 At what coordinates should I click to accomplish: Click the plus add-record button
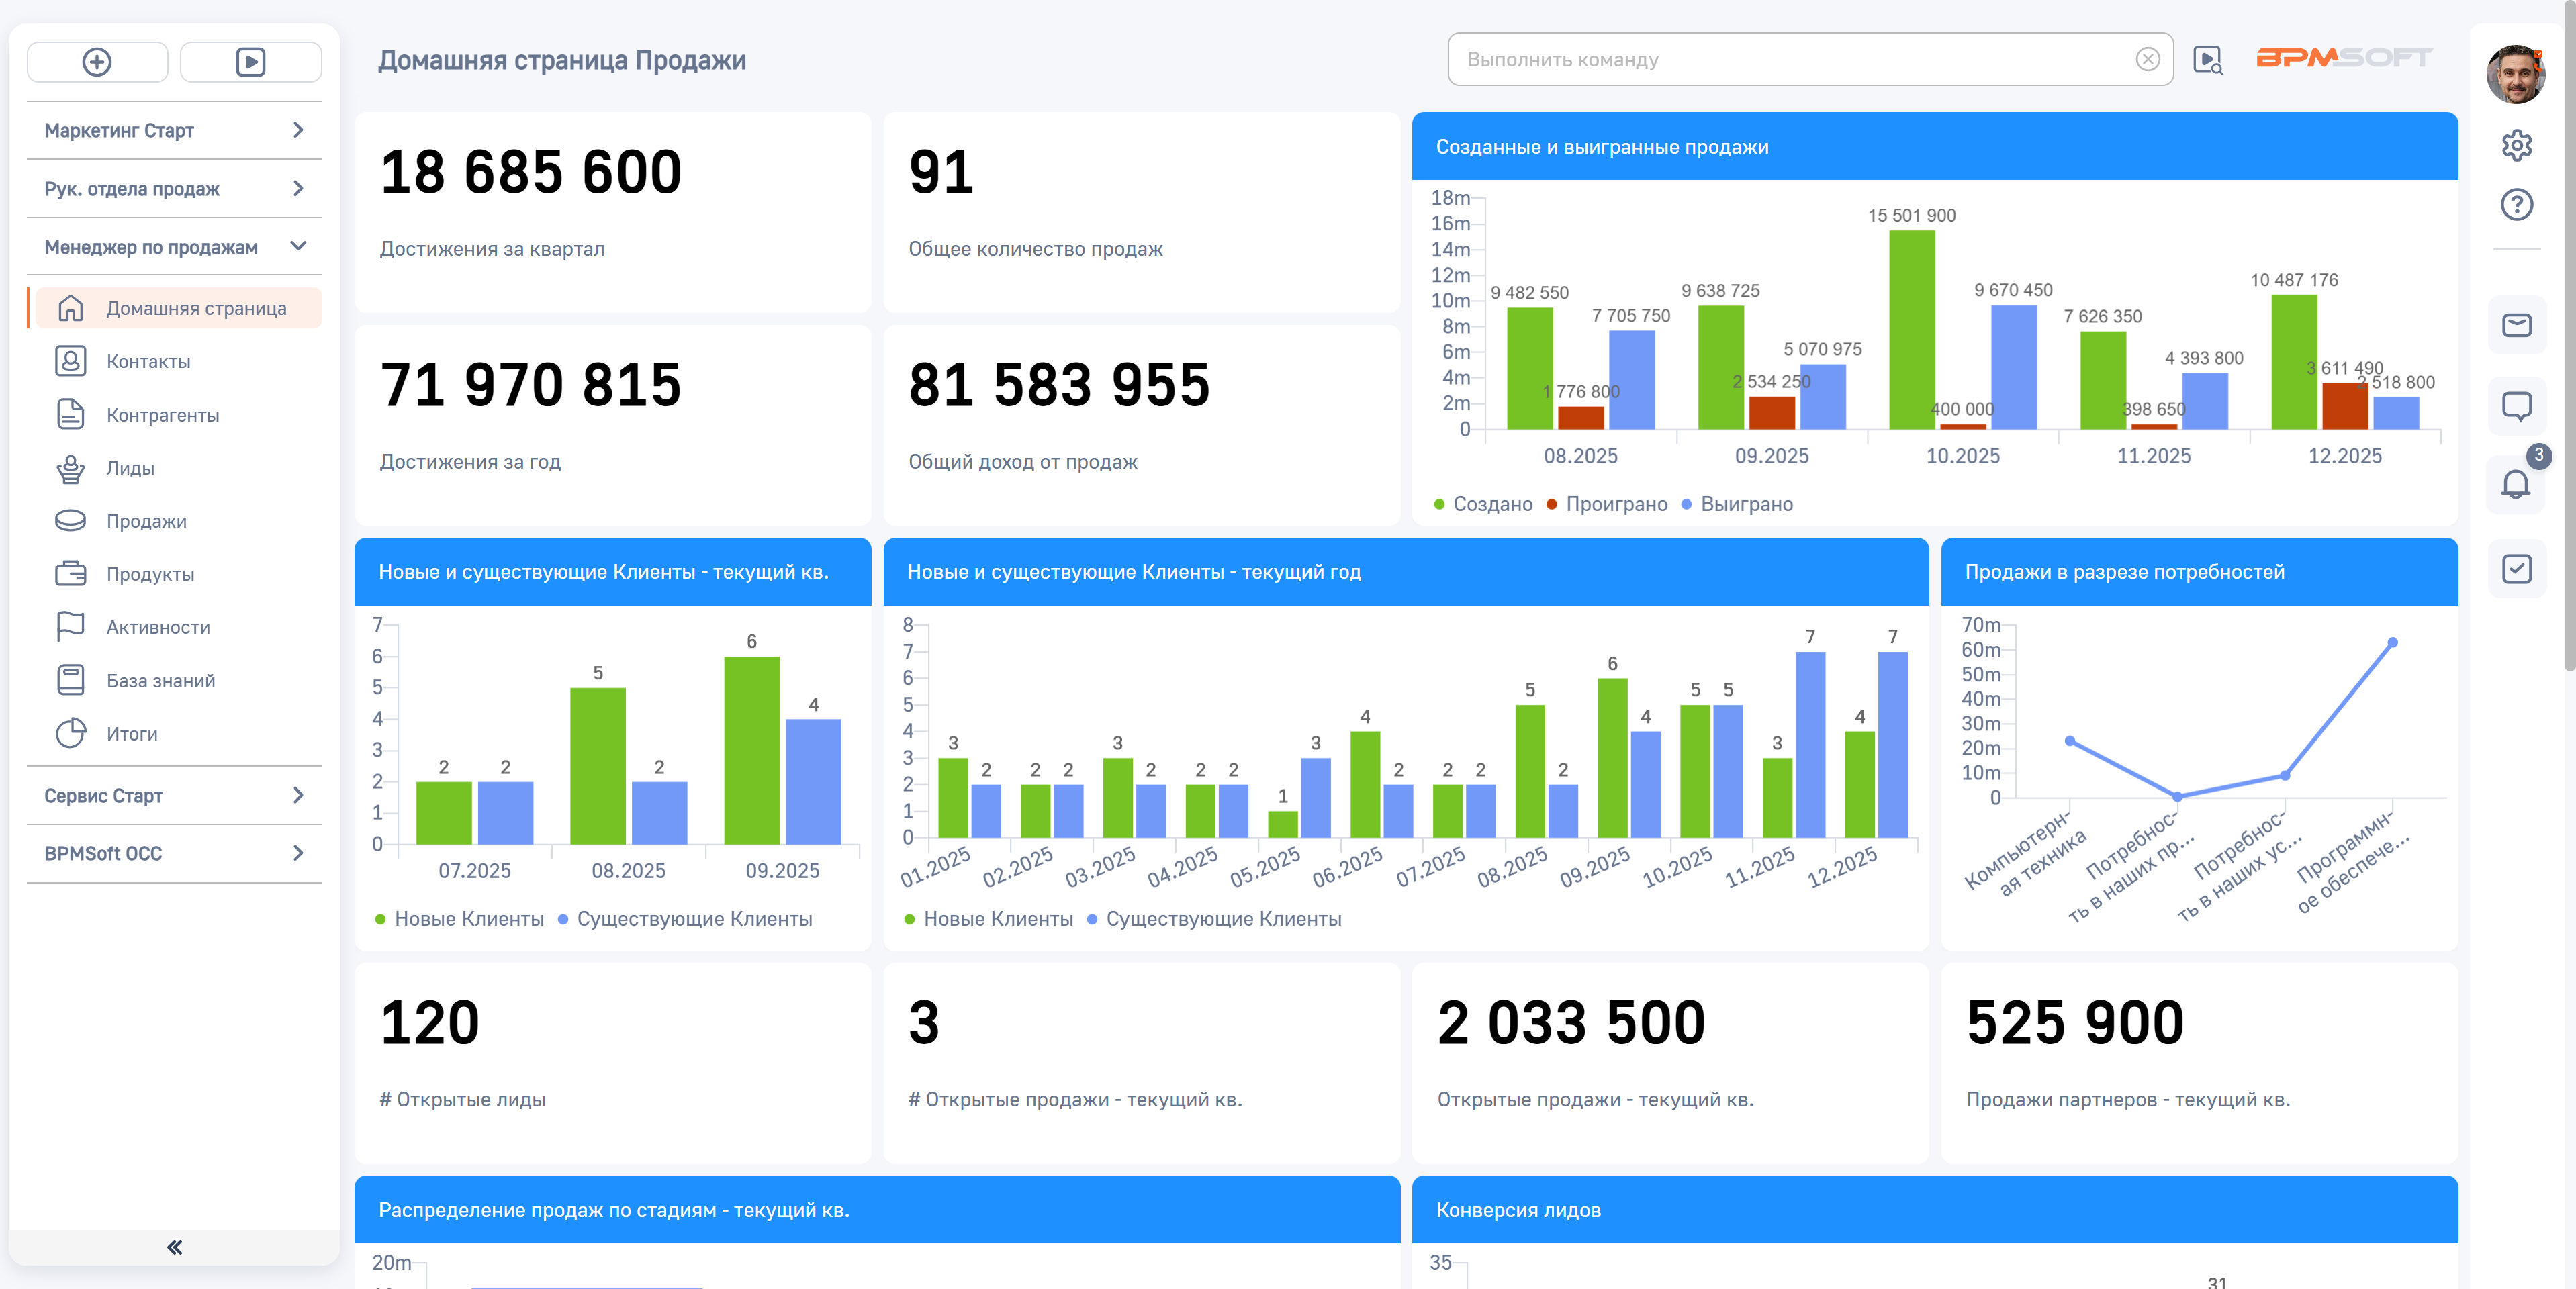tap(97, 62)
